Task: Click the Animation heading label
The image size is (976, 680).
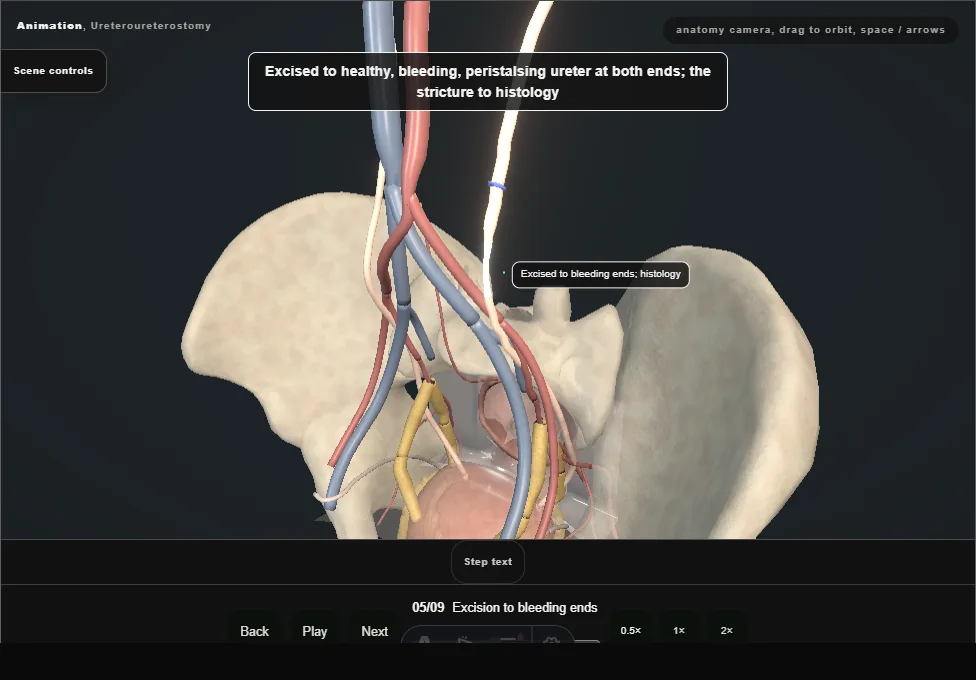Action: [50, 26]
